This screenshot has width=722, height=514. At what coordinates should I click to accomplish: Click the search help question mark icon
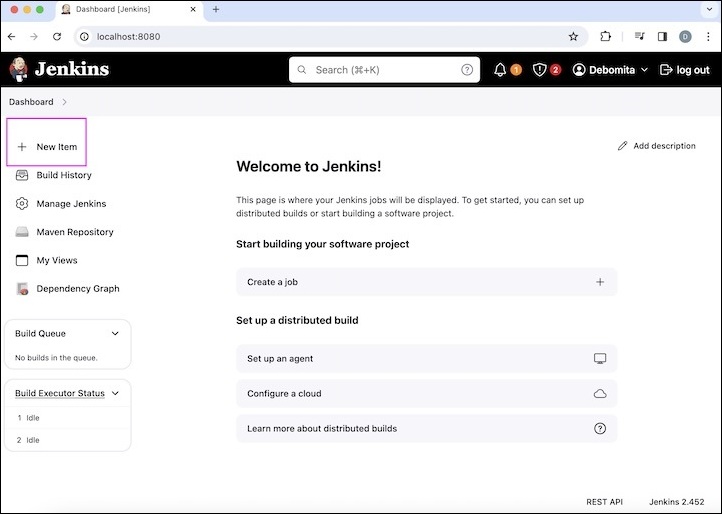pyautogui.click(x=467, y=70)
